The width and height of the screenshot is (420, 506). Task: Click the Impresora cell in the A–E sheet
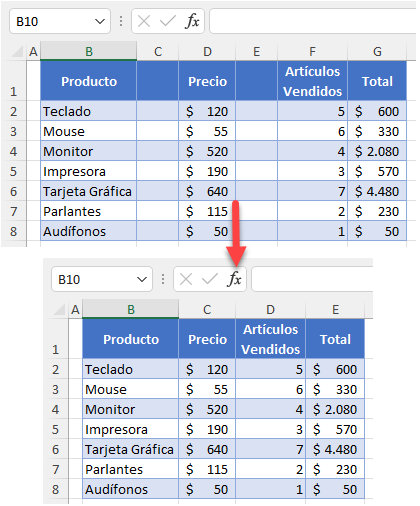(131, 429)
